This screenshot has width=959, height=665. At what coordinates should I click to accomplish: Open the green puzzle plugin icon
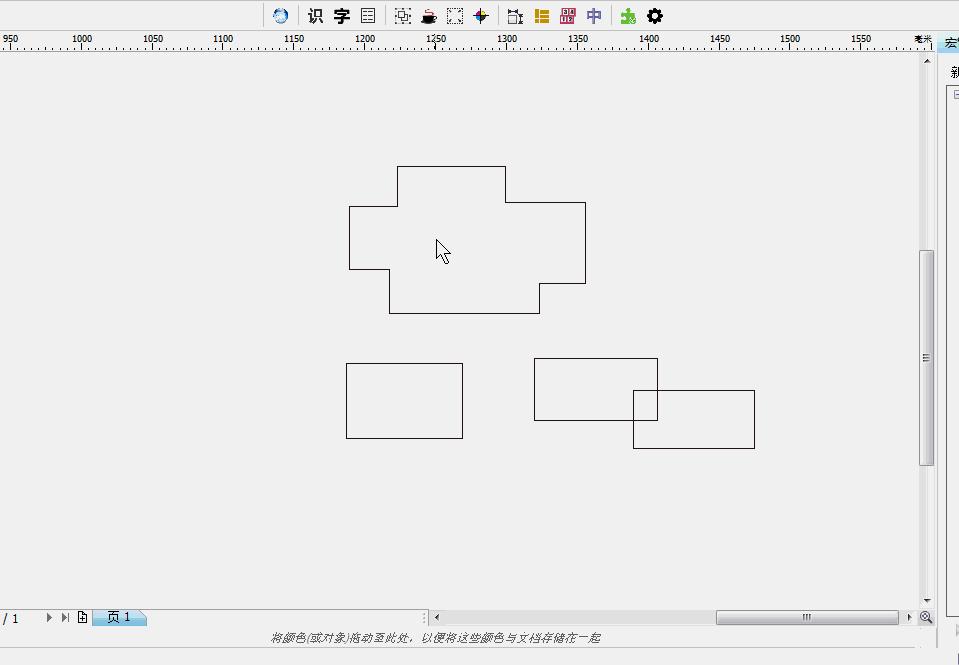tap(627, 15)
